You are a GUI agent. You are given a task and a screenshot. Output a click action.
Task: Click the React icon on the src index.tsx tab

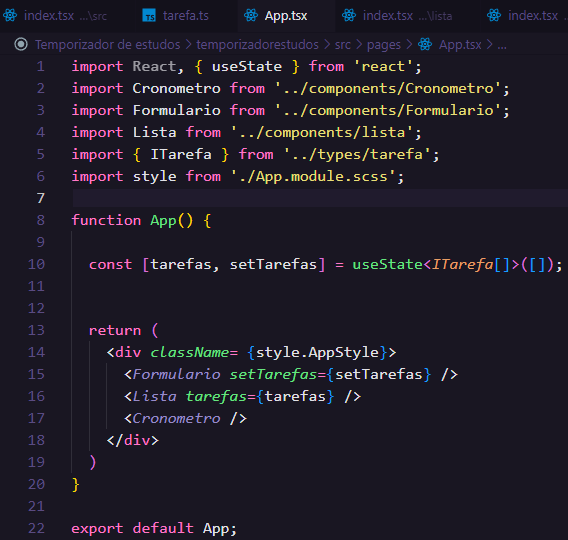tap(10, 16)
